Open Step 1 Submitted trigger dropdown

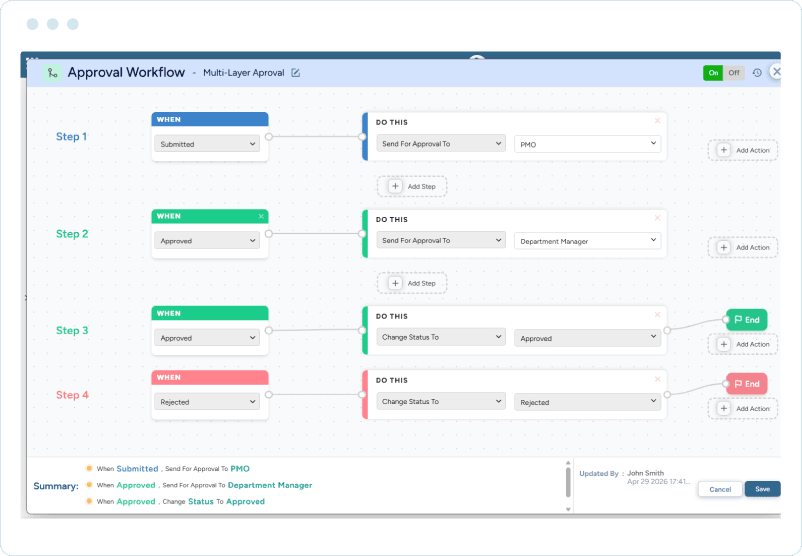tap(207, 144)
